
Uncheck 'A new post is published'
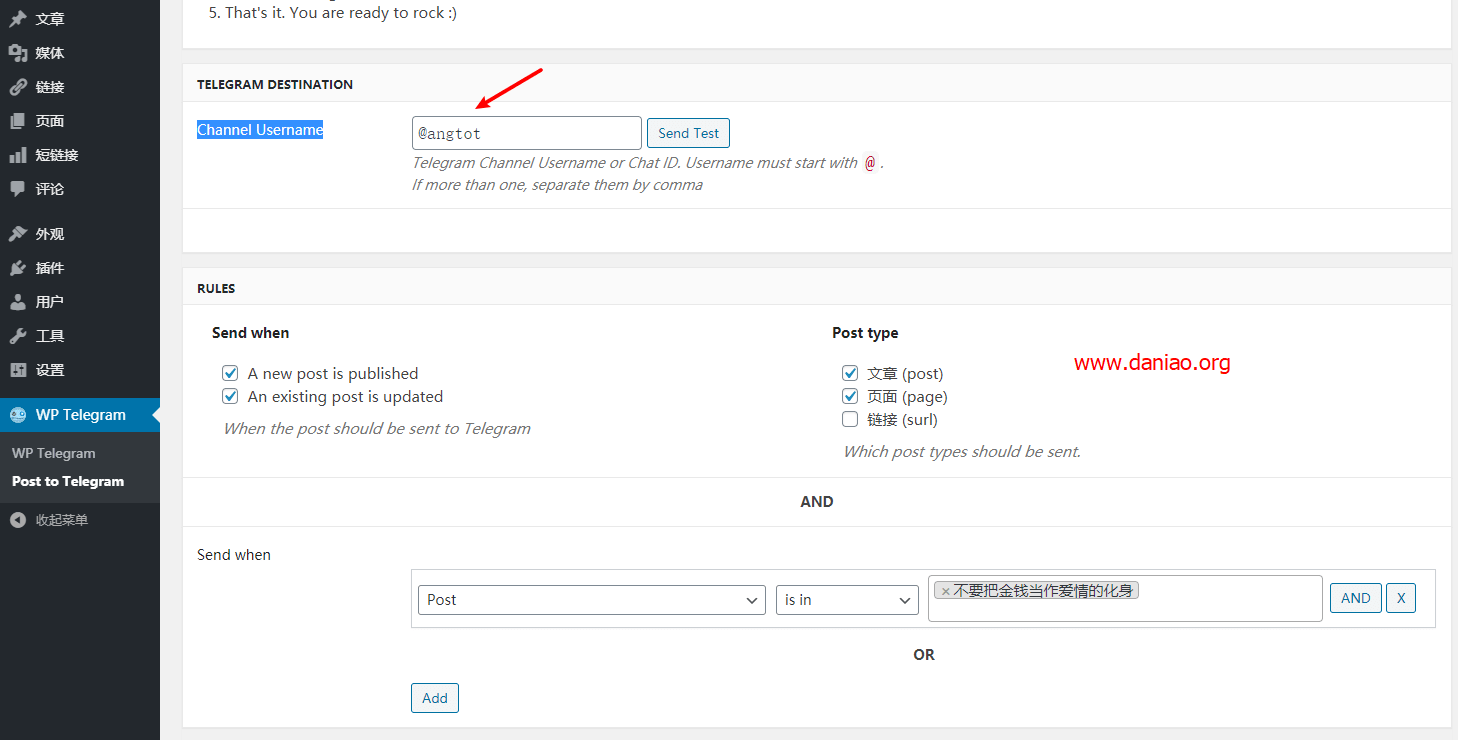point(230,373)
